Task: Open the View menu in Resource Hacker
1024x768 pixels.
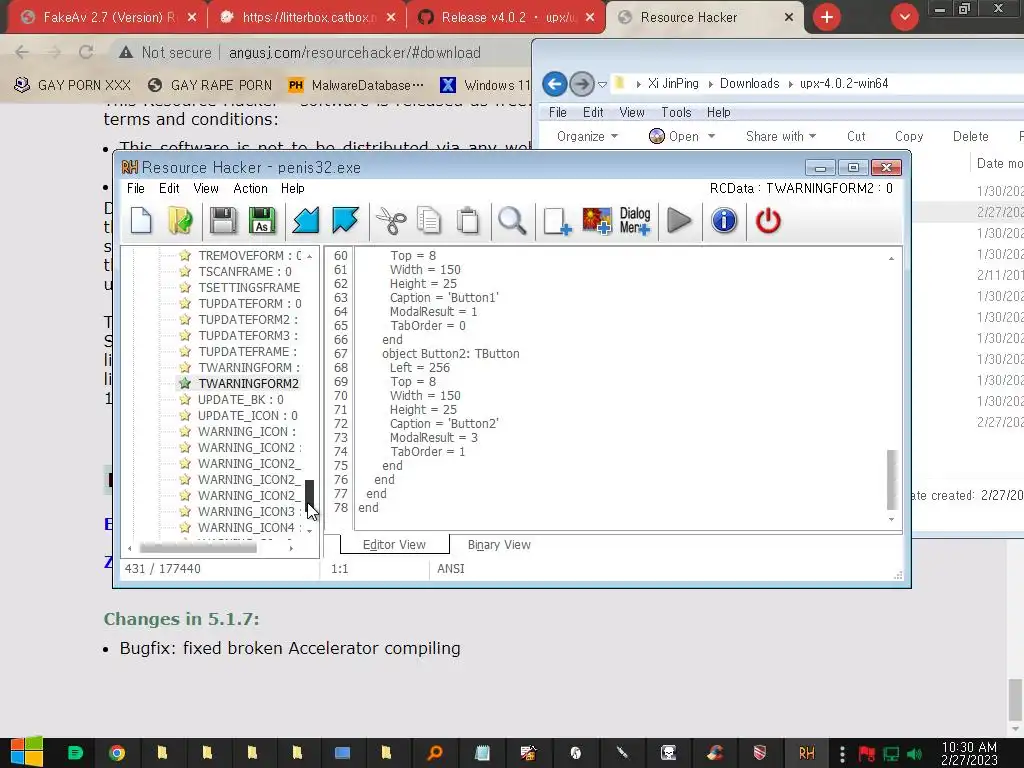Action: pos(206,188)
